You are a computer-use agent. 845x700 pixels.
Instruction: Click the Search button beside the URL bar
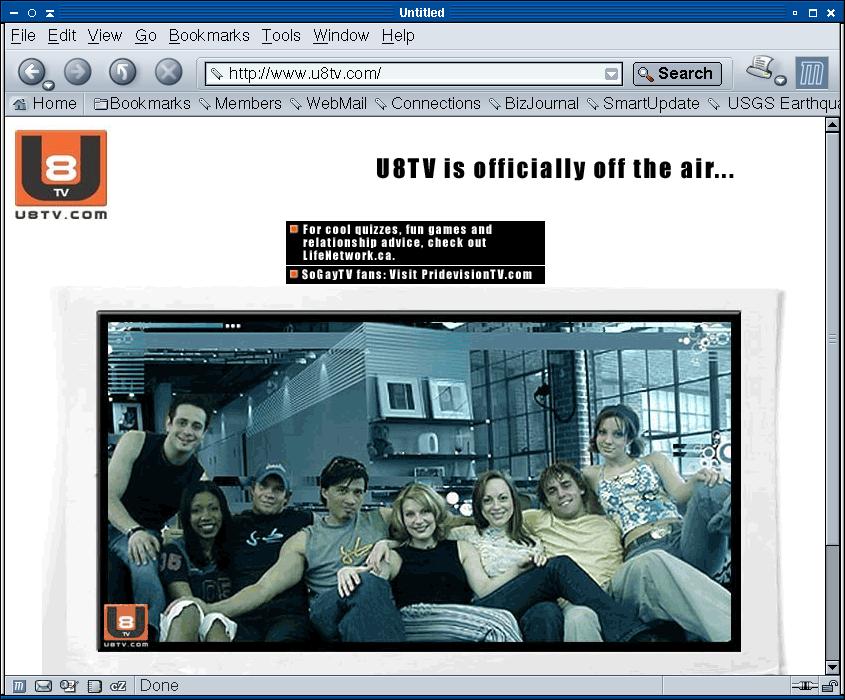(677, 73)
